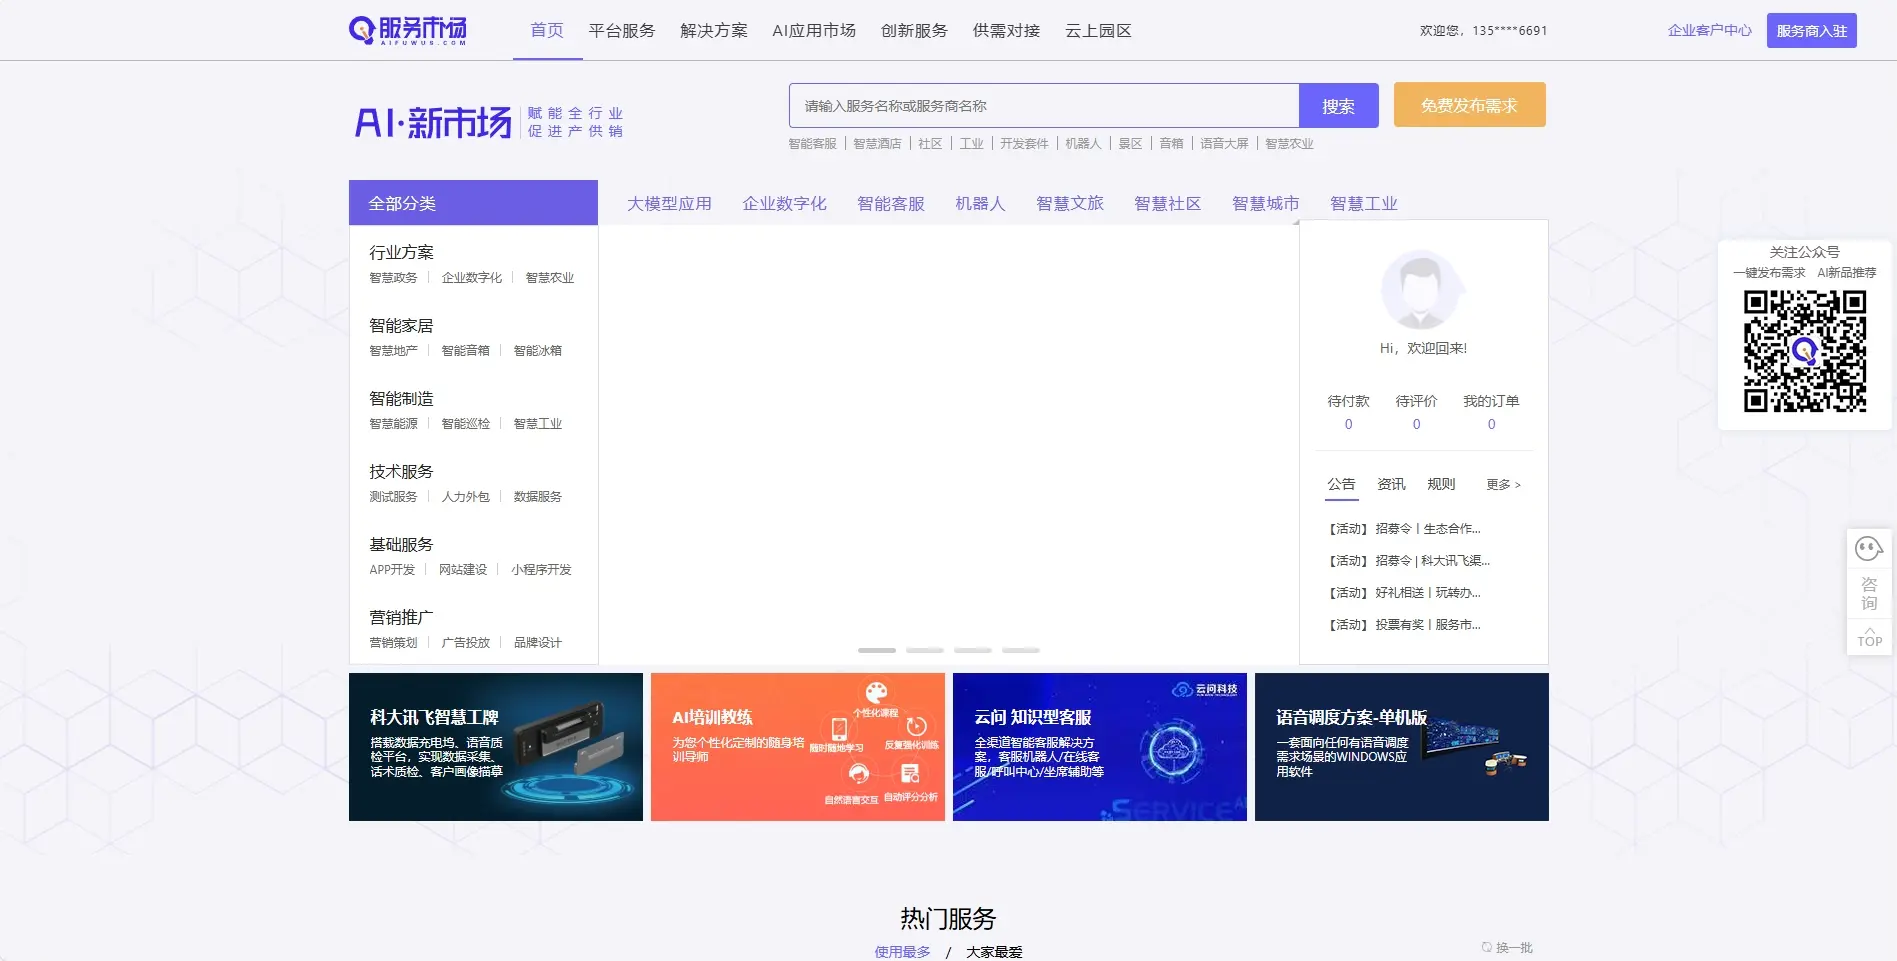Screen dimensions: 1897x961
Task: Click the AI·新市场 banner logo
Action: [x=433, y=123]
